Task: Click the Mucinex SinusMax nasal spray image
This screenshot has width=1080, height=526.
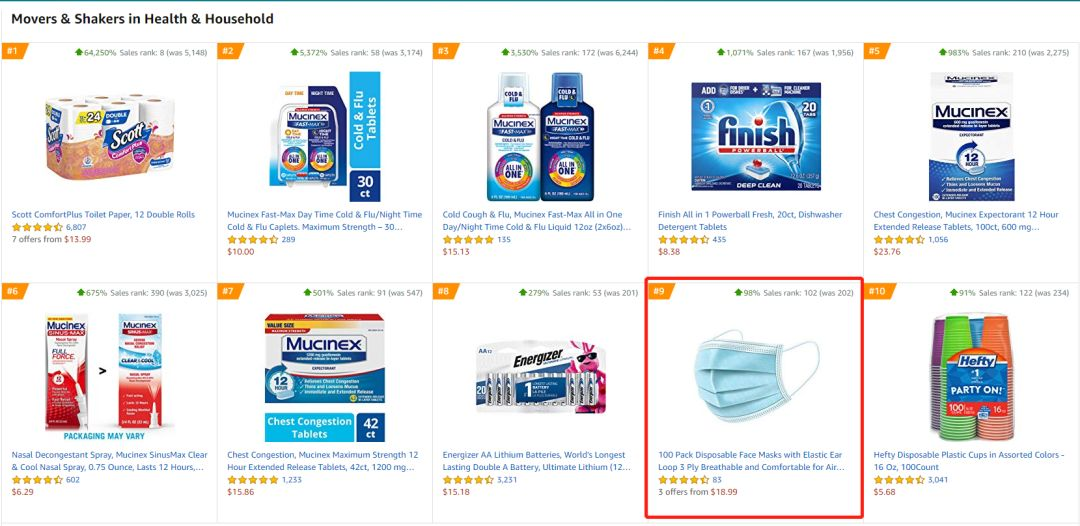Action: pyautogui.click(x=109, y=377)
